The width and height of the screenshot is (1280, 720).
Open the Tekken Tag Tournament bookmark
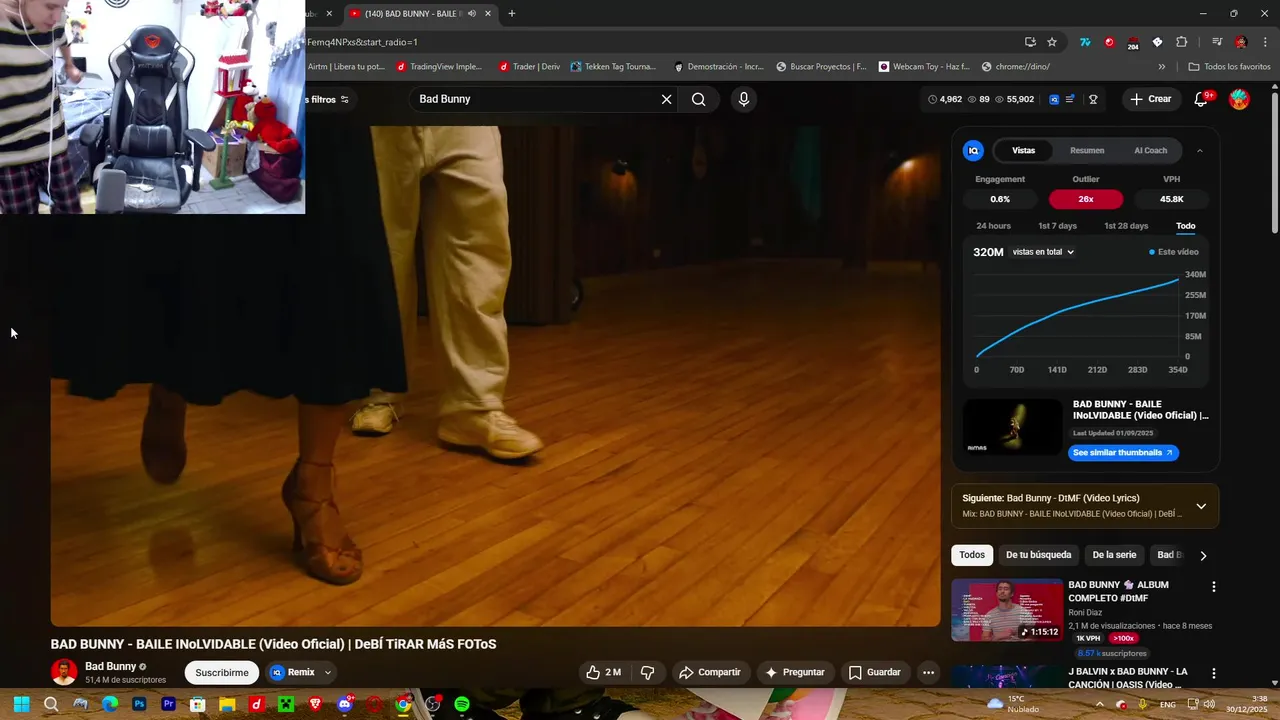(613, 67)
